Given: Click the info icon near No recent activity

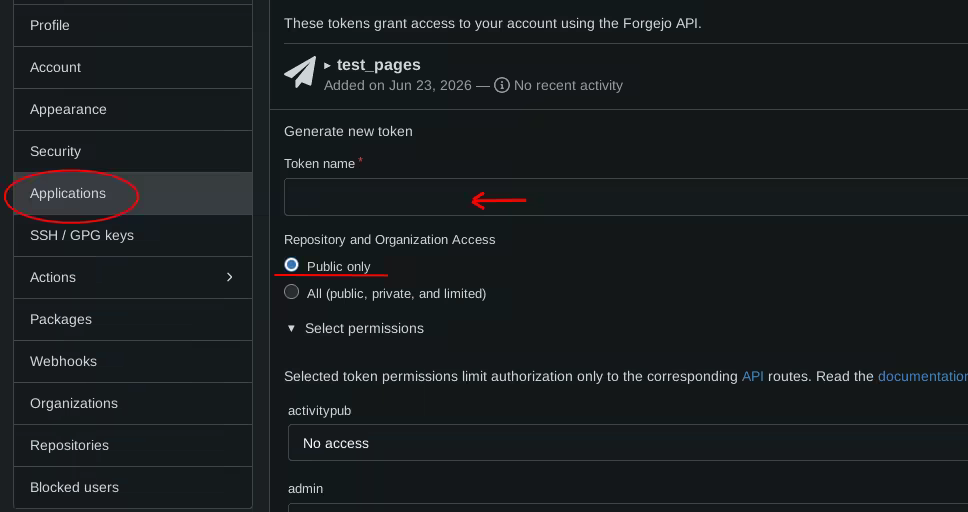Looking at the screenshot, I should click(x=502, y=85).
